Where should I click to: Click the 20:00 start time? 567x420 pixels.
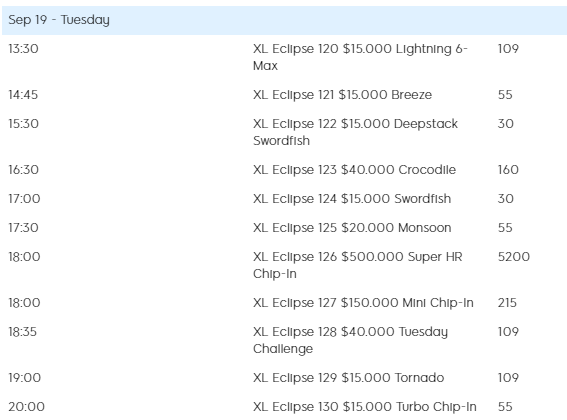click(x=26, y=407)
